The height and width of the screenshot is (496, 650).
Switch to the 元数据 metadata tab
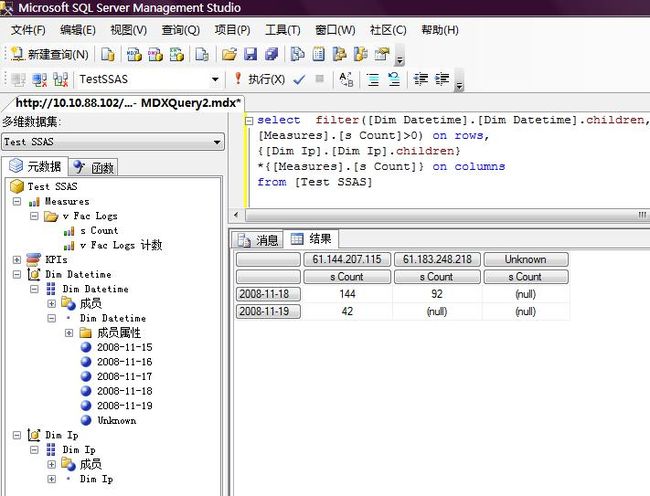point(35,167)
